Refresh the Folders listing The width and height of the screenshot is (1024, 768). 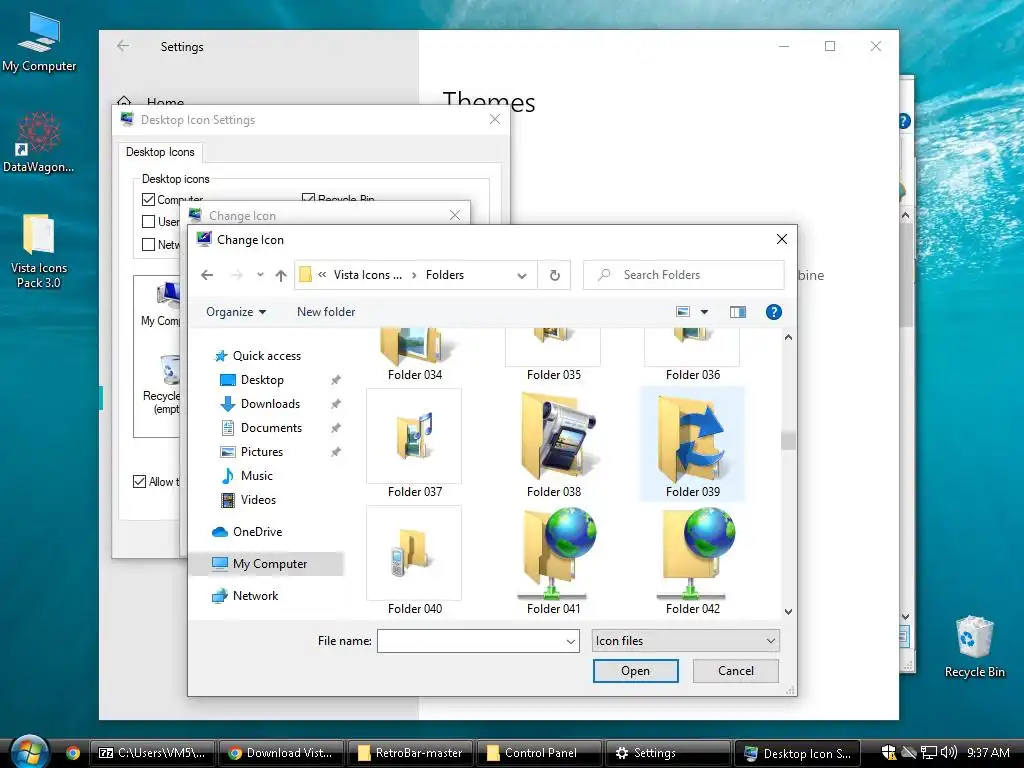click(x=554, y=275)
